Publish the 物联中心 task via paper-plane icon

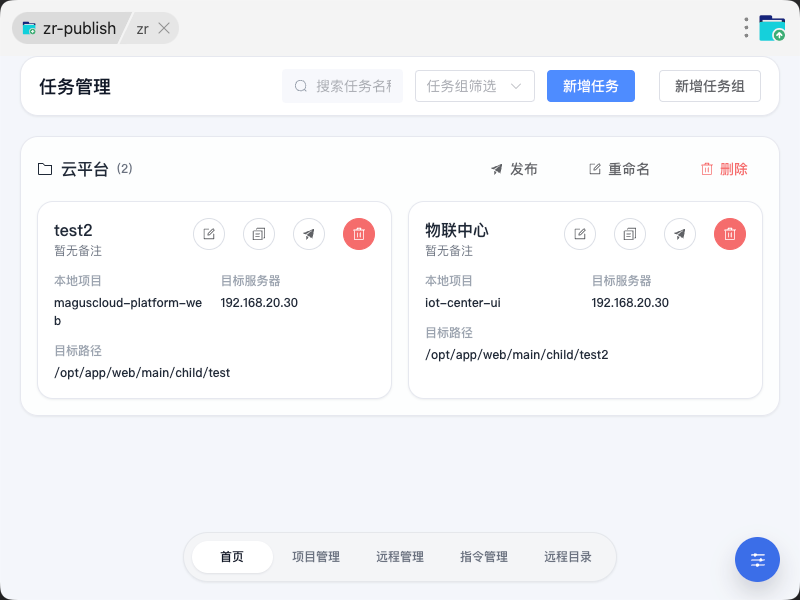[x=680, y=234]
